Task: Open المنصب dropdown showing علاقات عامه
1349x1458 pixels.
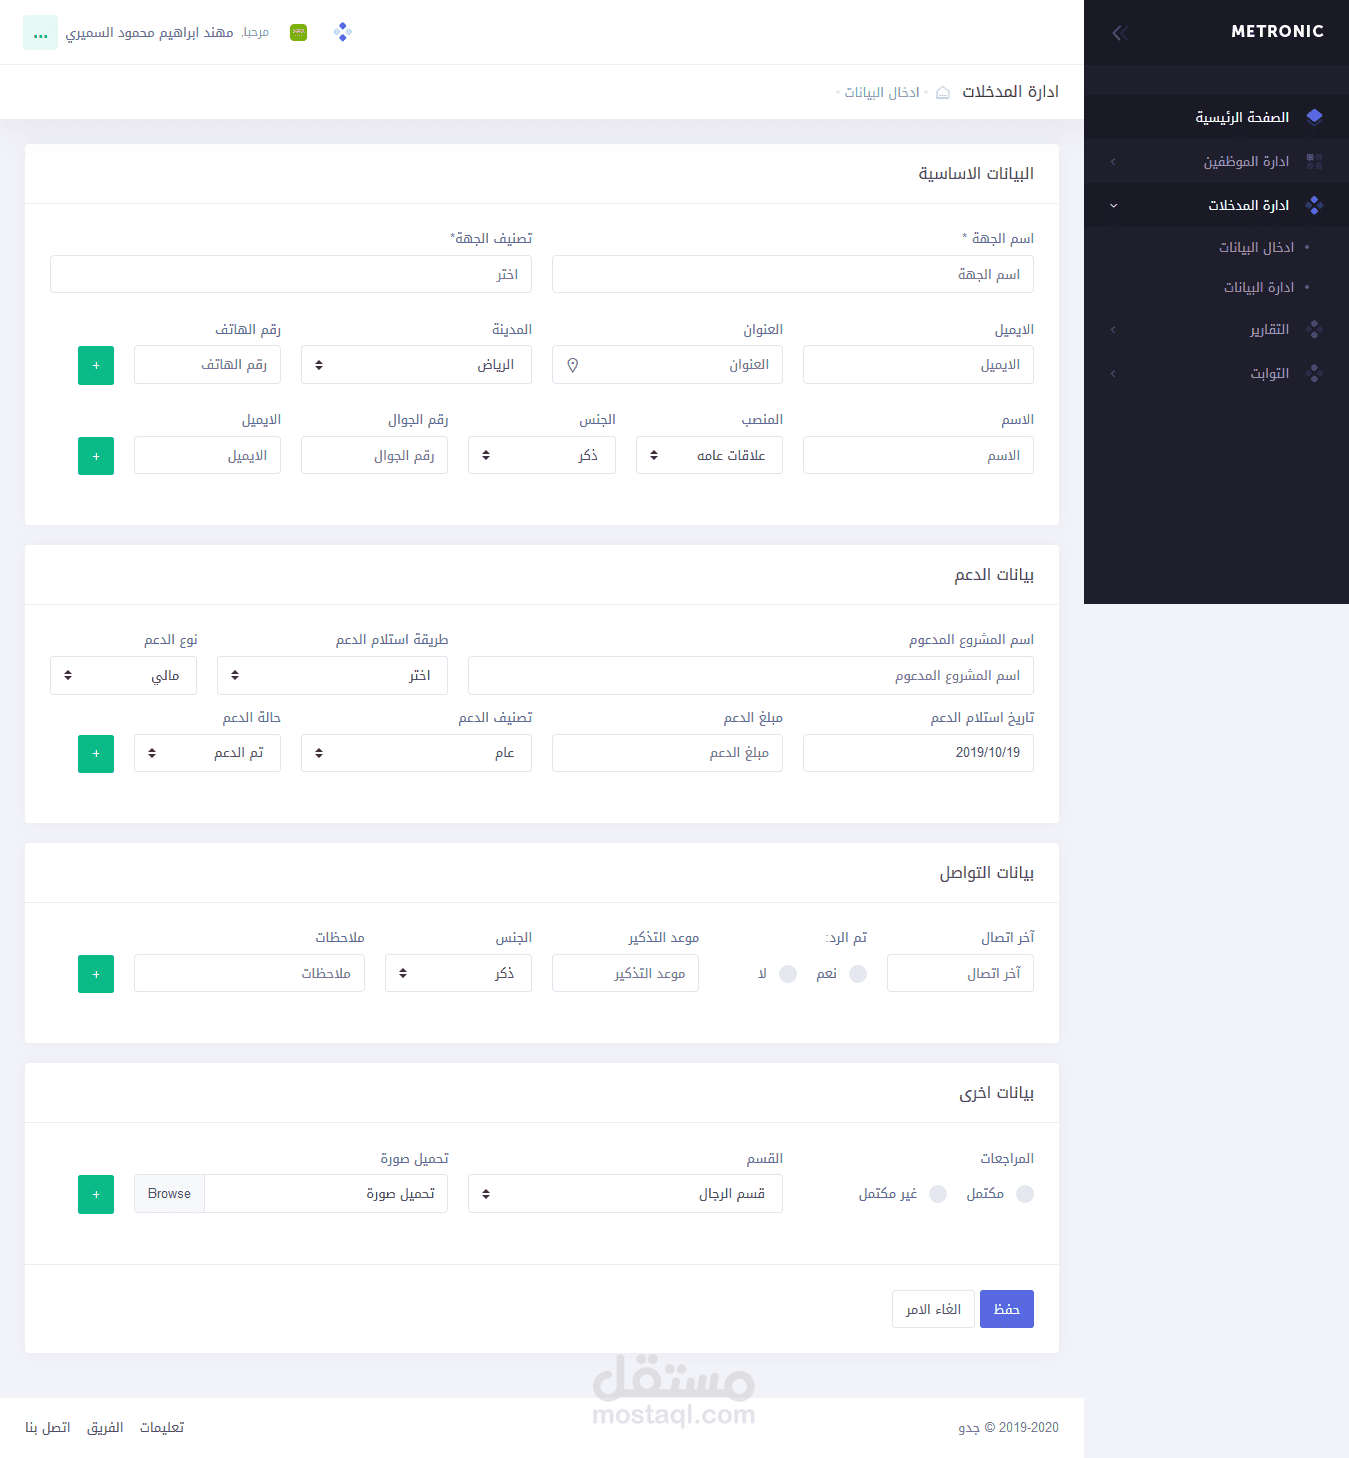Action: 709,456
